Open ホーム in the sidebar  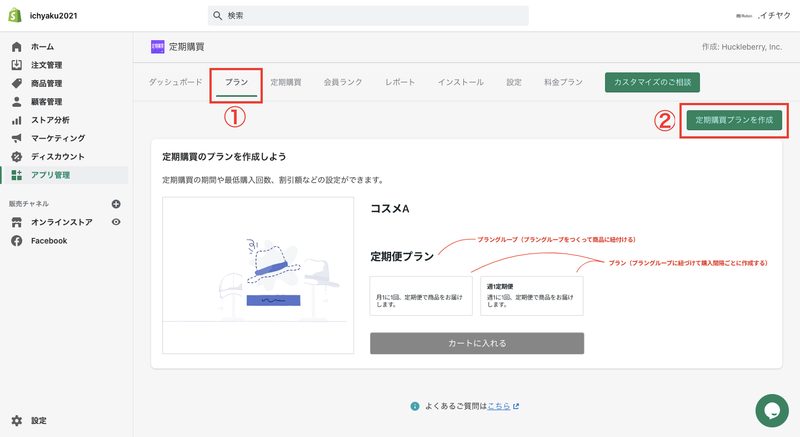pos(42,47)
